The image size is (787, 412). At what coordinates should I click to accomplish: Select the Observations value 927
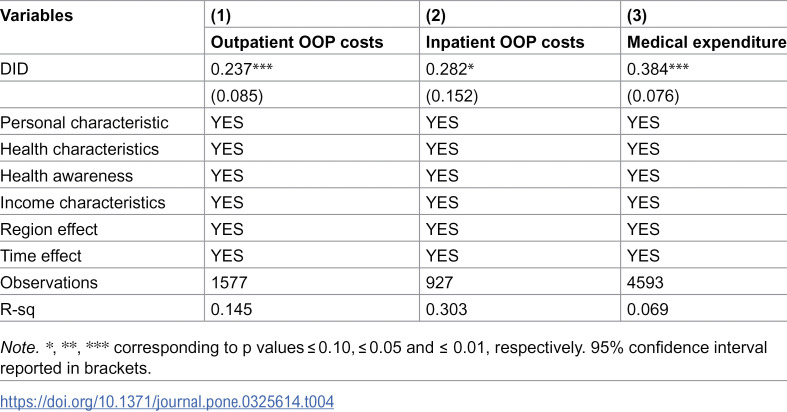(x=439, y=283)
